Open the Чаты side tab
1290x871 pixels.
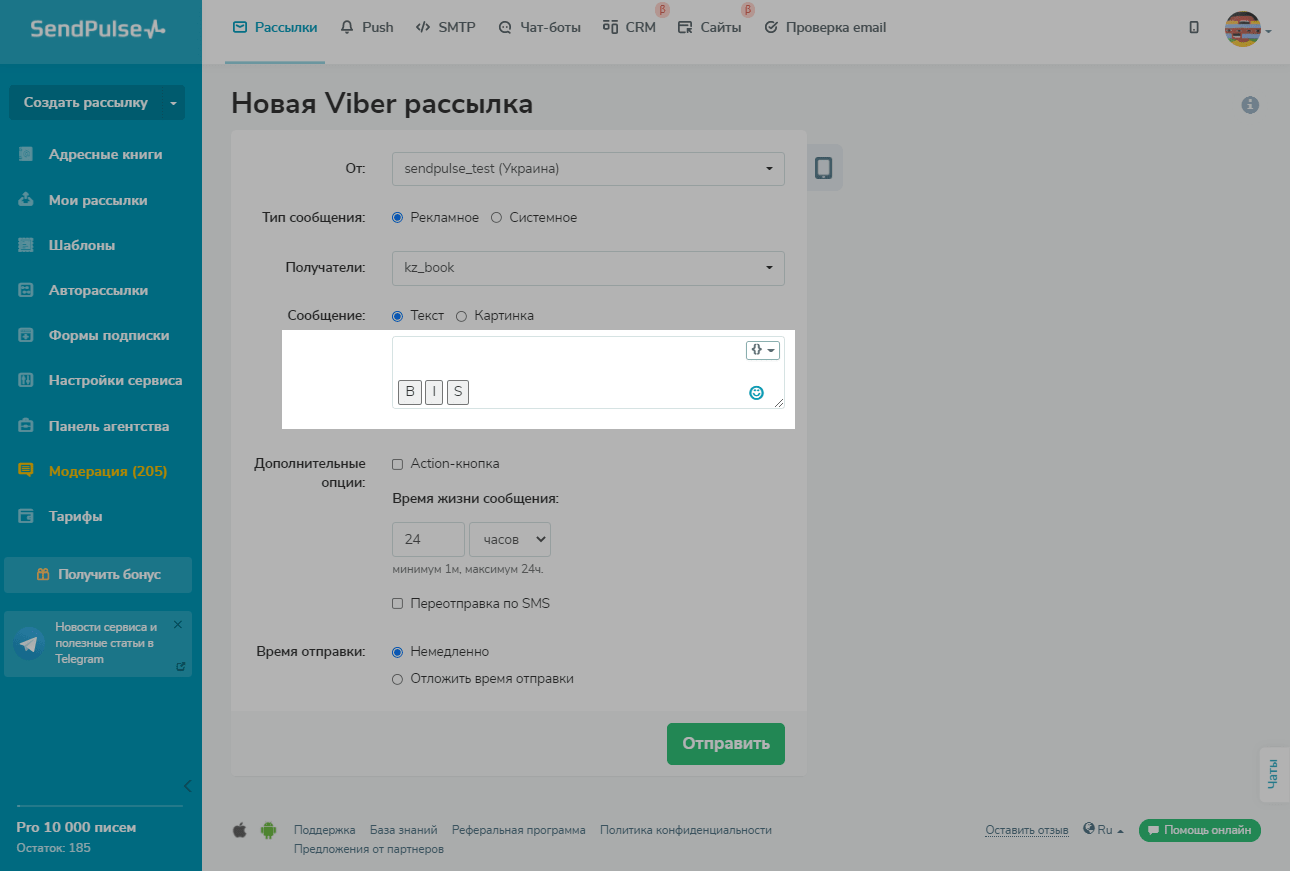[1273, 775]
